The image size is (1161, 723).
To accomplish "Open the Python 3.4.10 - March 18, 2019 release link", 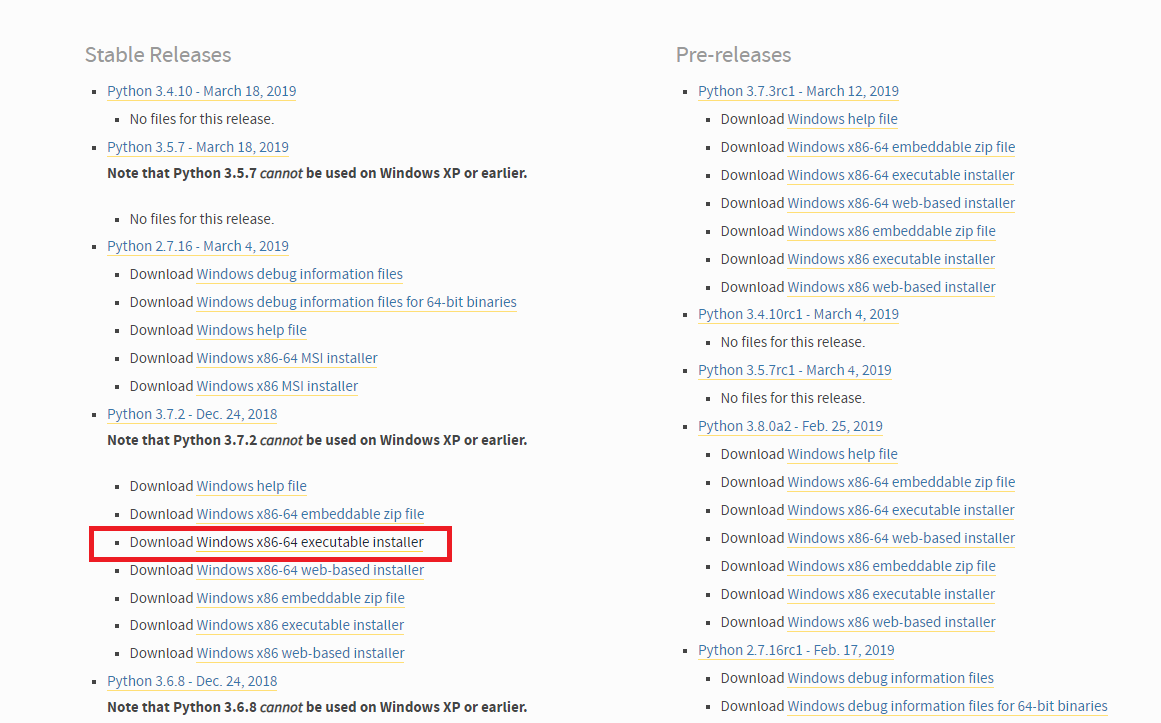I will (201, 91).
